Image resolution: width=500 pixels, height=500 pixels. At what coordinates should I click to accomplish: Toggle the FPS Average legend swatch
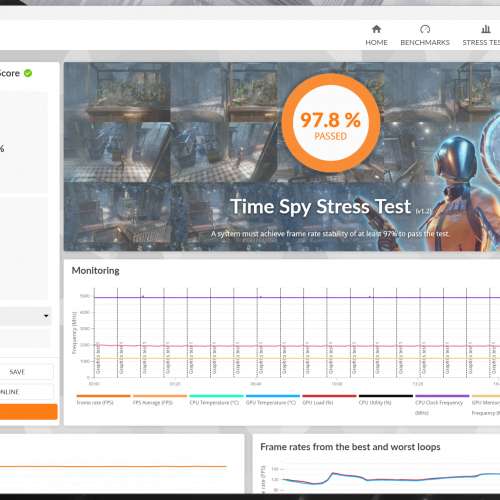(x=160, y=396)
